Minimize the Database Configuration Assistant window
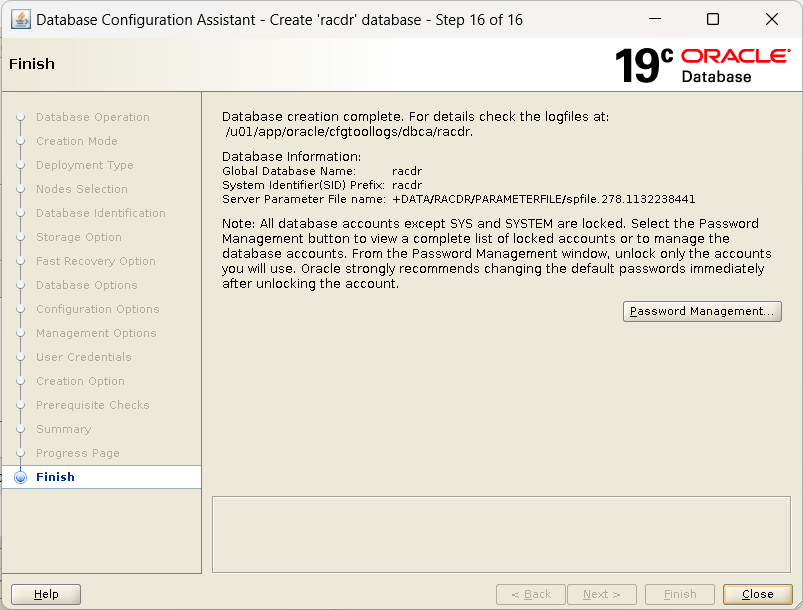 pos(655,19)
